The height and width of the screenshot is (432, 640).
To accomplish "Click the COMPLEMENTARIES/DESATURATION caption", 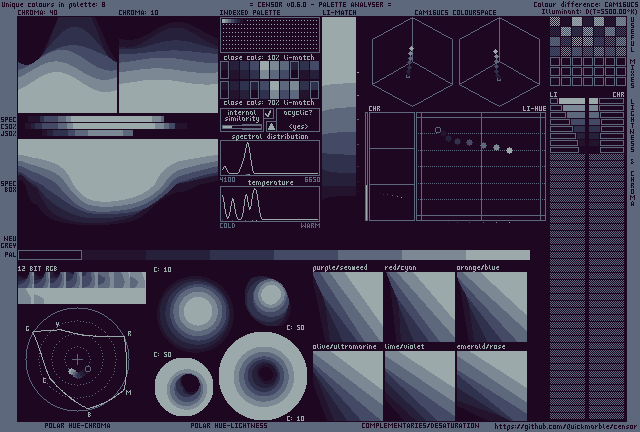I will (420, 425).
